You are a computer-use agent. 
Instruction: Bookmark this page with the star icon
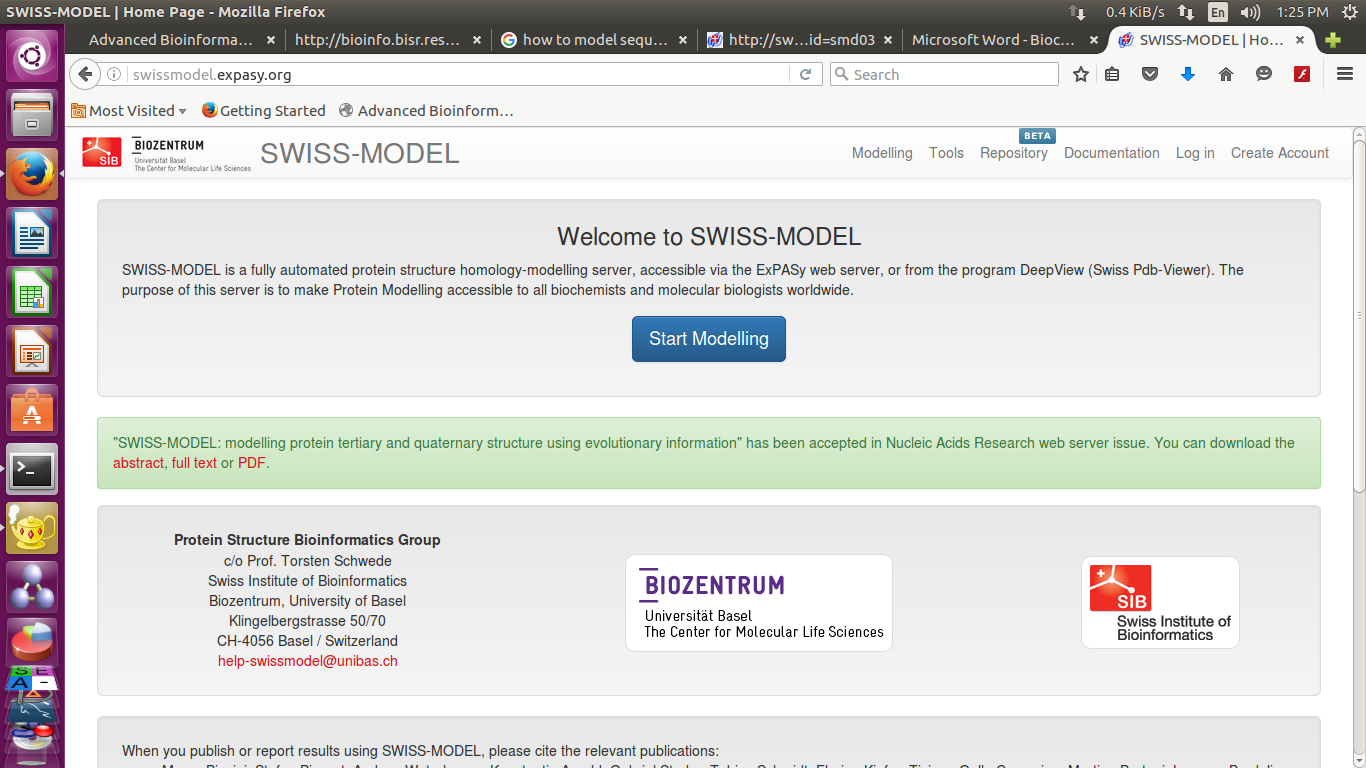click(x=1079, y=74)
